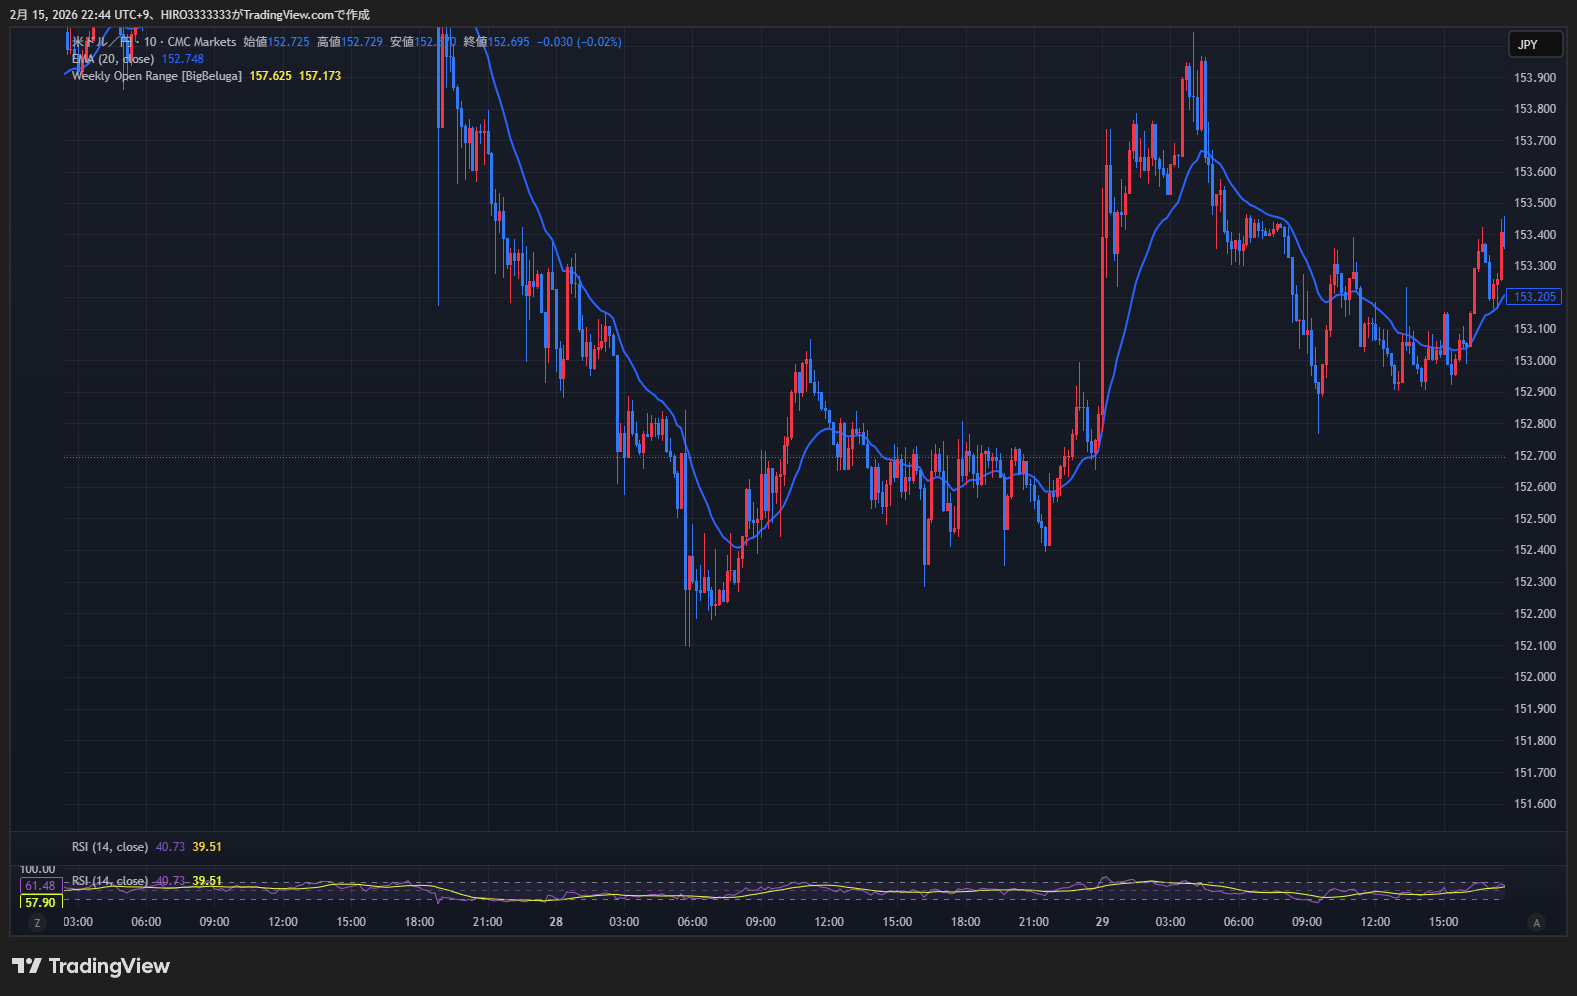
Task: Select the 米ドル/円 symbol legend title
Action: tap(100, 42)
